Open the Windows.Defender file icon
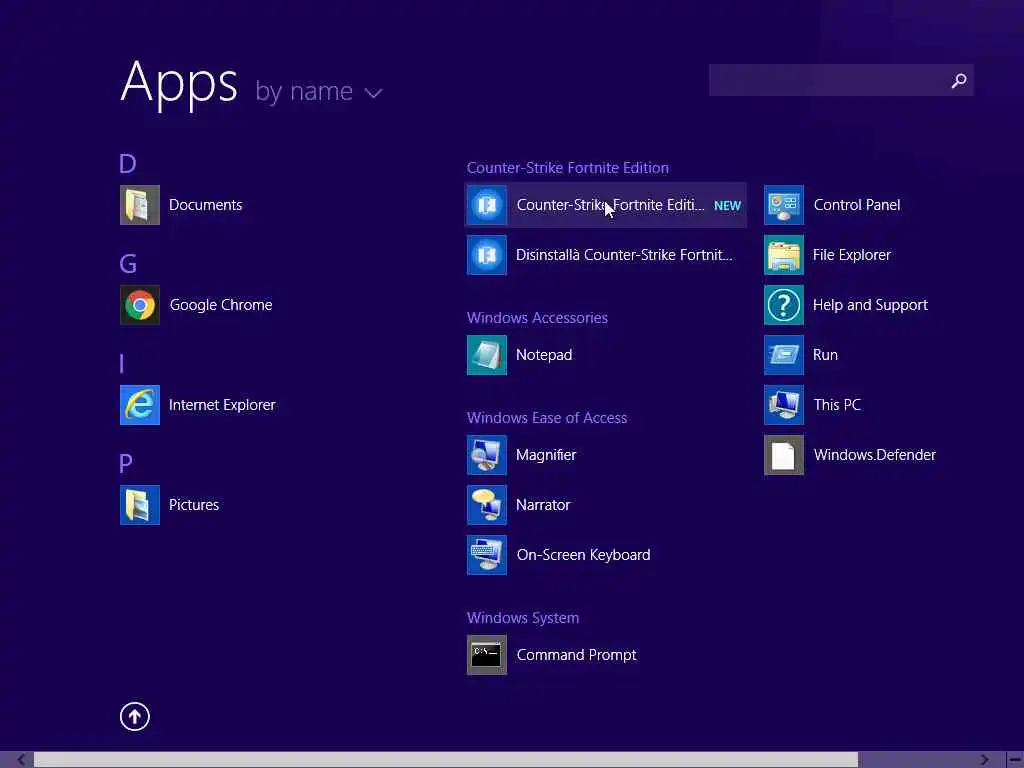1024x768 pixels. 784,455
